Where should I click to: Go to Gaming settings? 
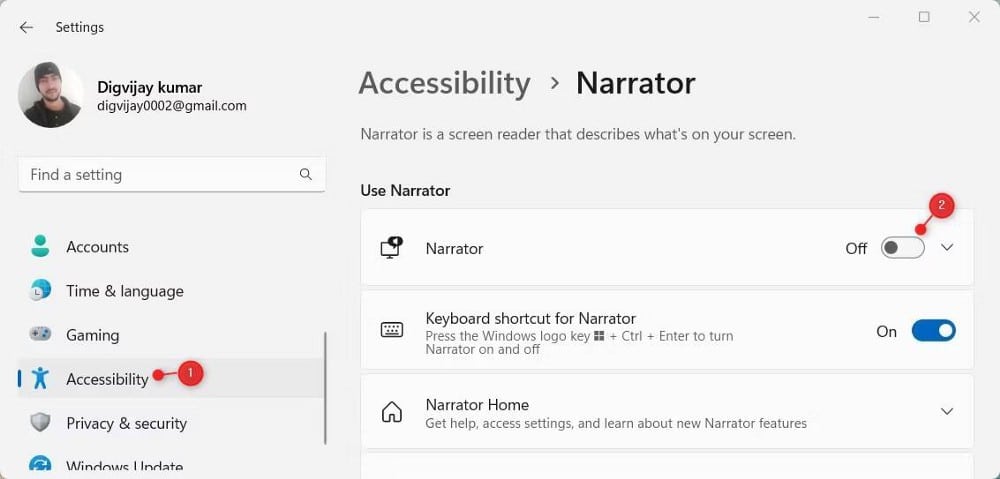click(x=92, y=335)
